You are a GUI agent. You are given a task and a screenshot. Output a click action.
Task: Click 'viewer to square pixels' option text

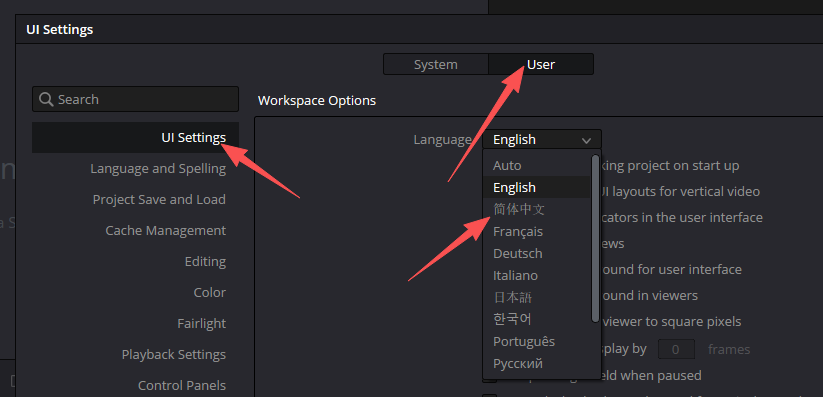[671, 321]
